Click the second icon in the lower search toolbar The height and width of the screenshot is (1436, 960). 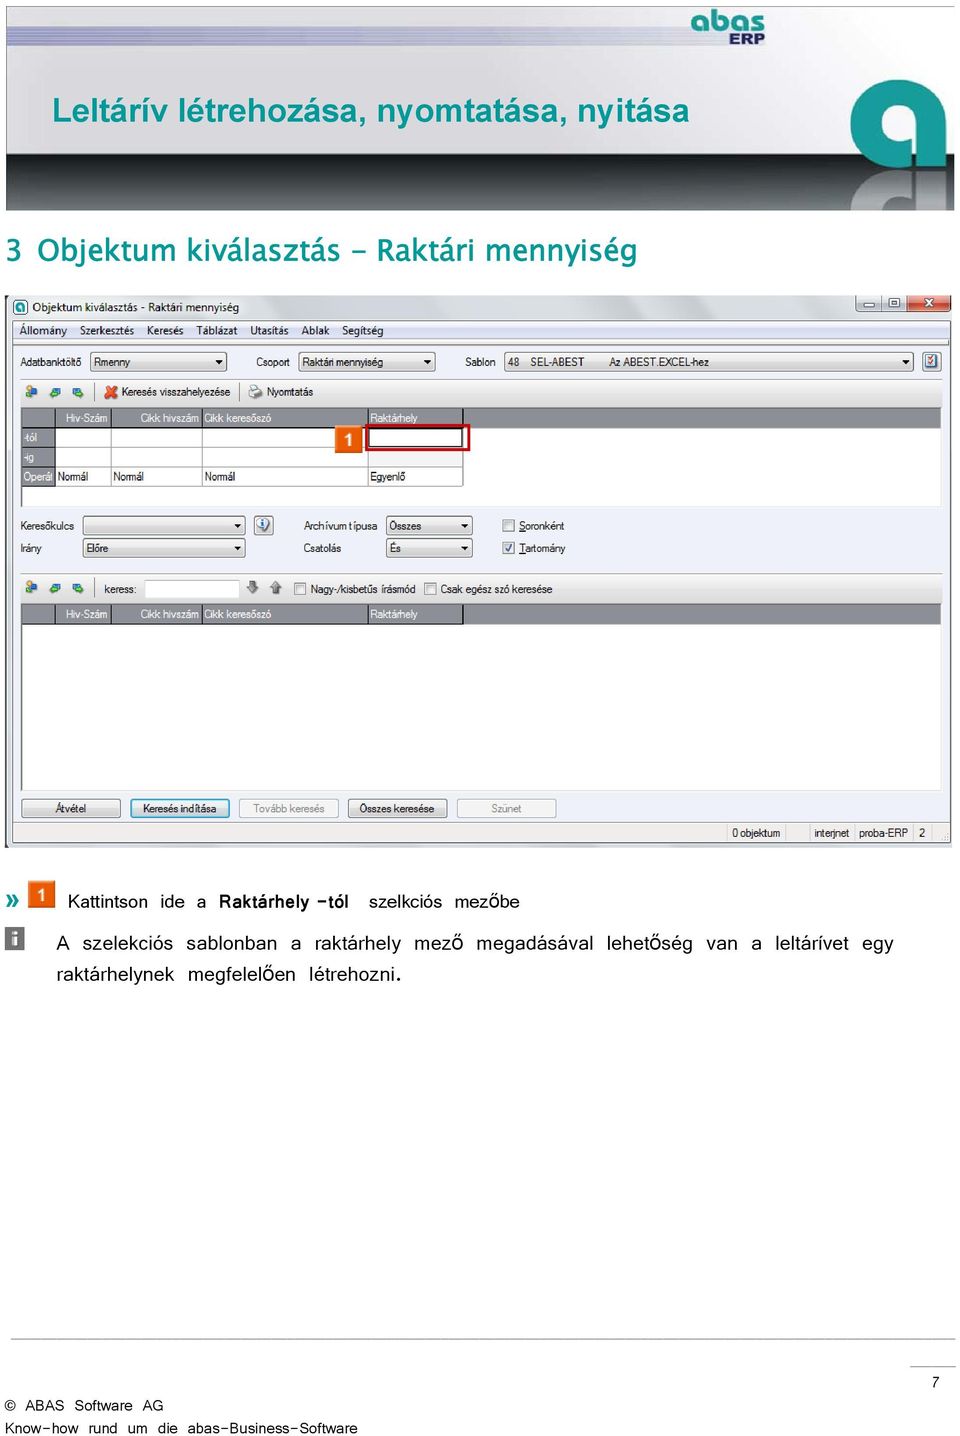[x=54, y=588]
